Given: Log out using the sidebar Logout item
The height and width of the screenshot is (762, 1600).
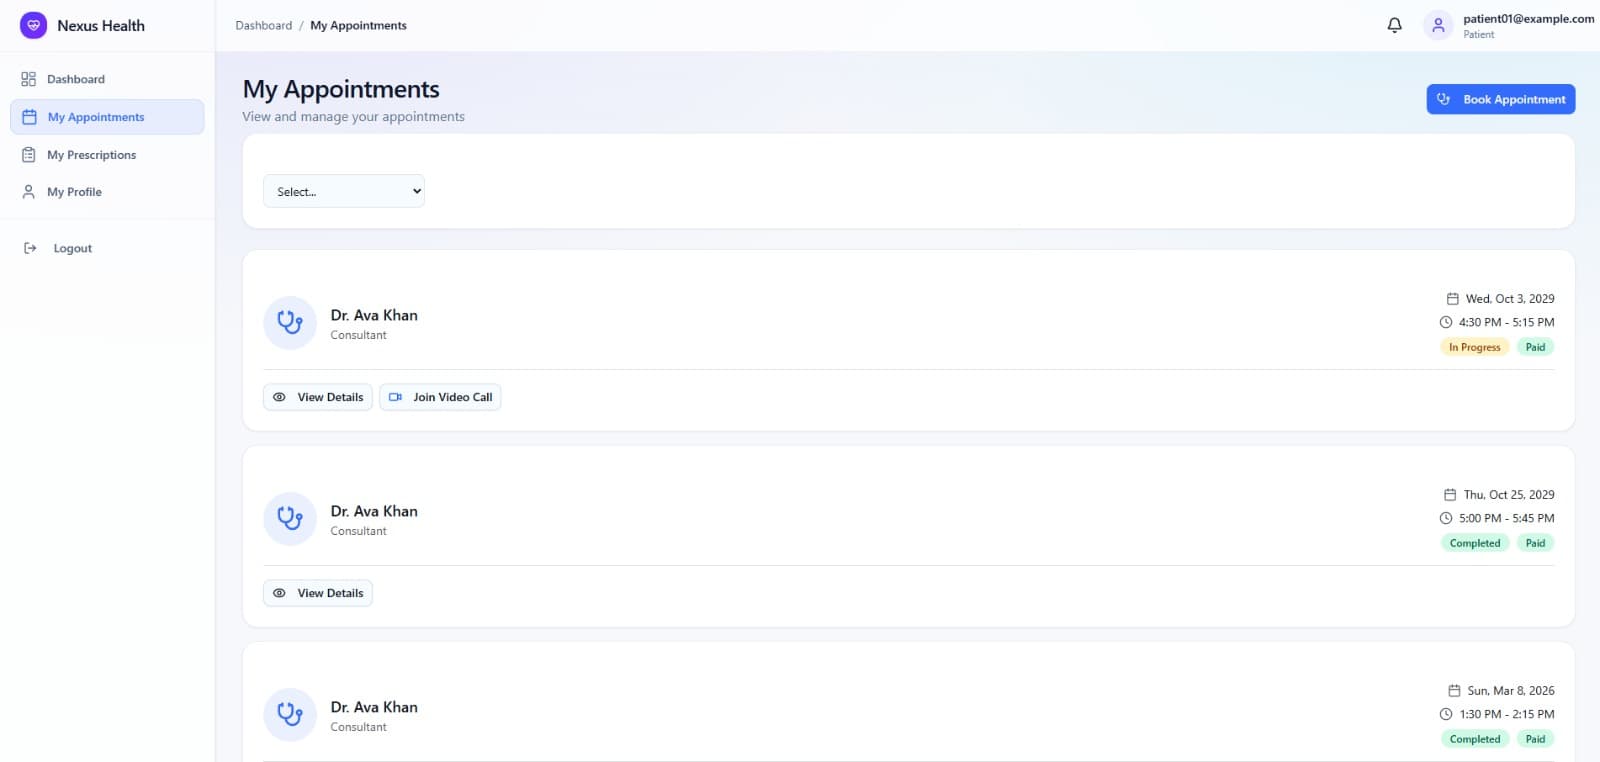Looking at the screenshot, I should pos(72,248).
